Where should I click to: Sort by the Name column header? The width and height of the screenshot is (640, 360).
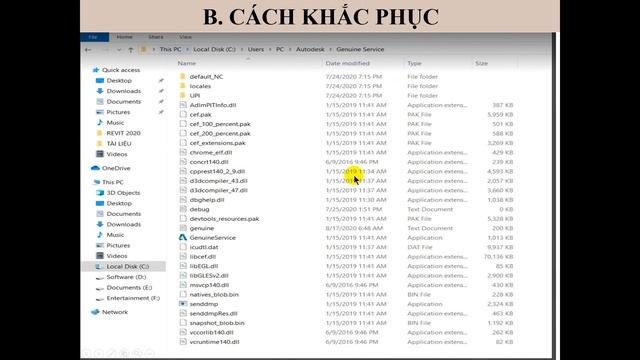pos(187,63)
